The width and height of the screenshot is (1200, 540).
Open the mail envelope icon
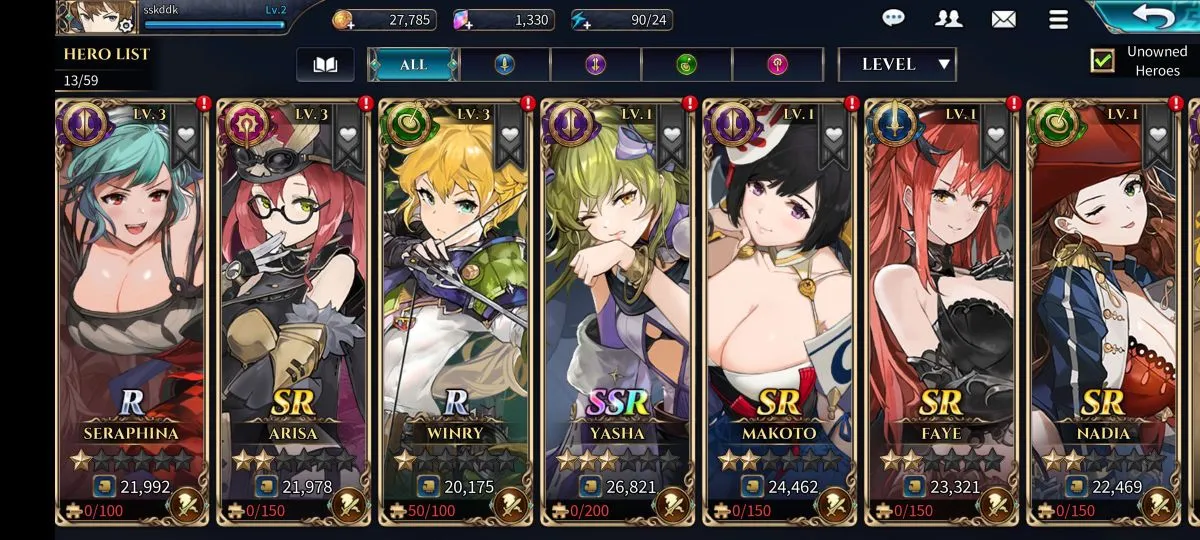pyautogui.click(x=1003, y=18)
